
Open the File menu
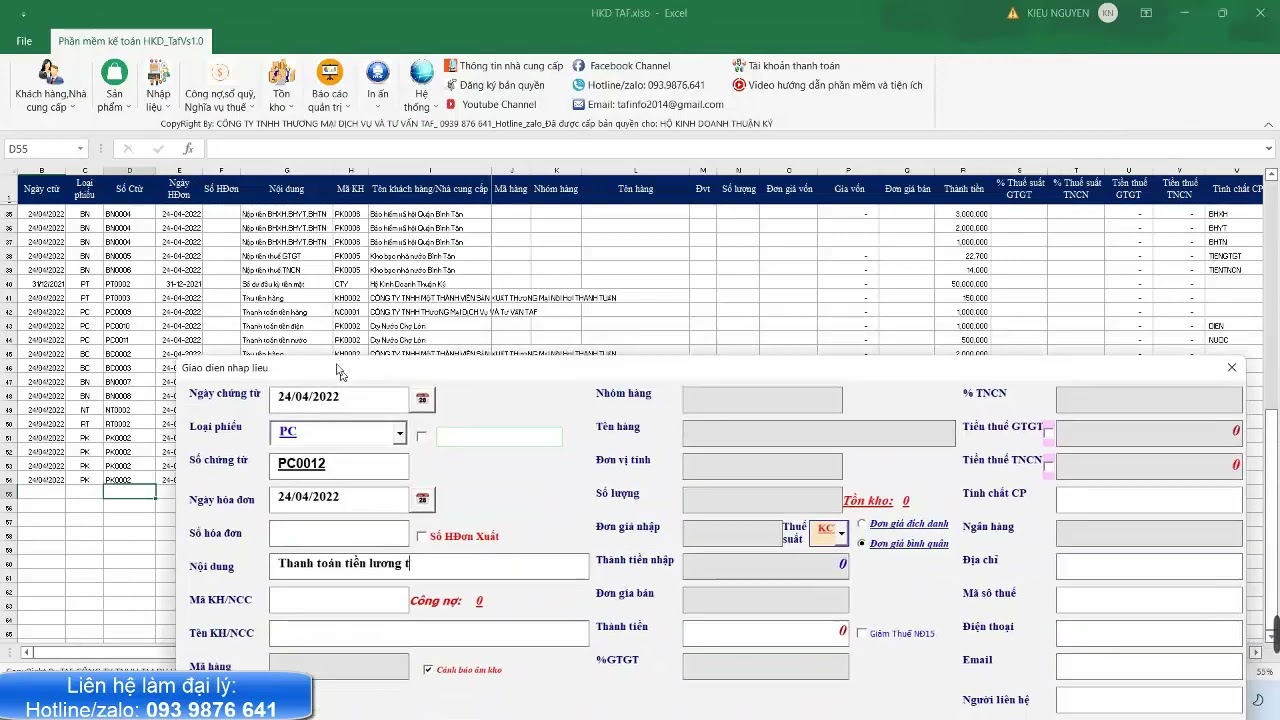pyautogui.click(x=24, y=41)
